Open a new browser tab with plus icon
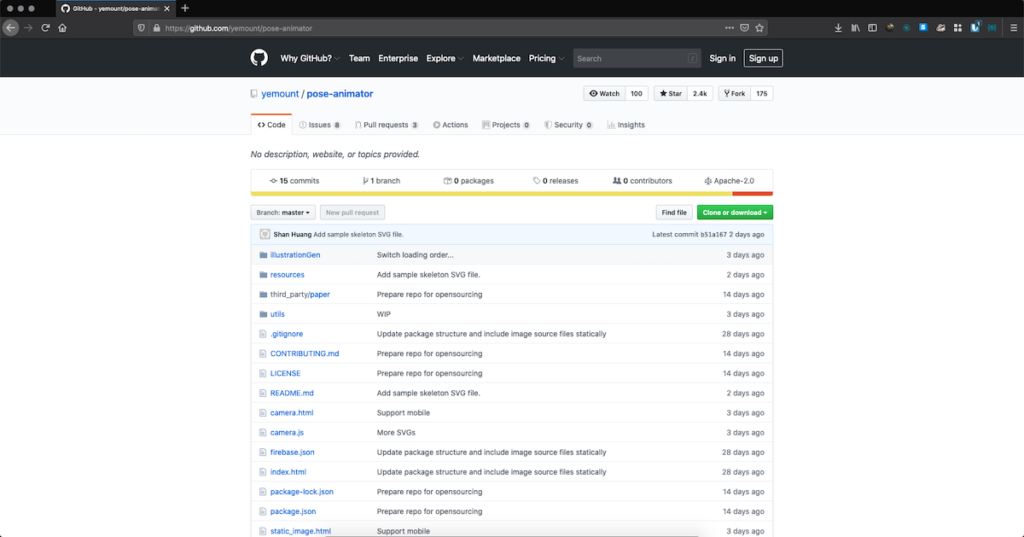 [185, 8]
